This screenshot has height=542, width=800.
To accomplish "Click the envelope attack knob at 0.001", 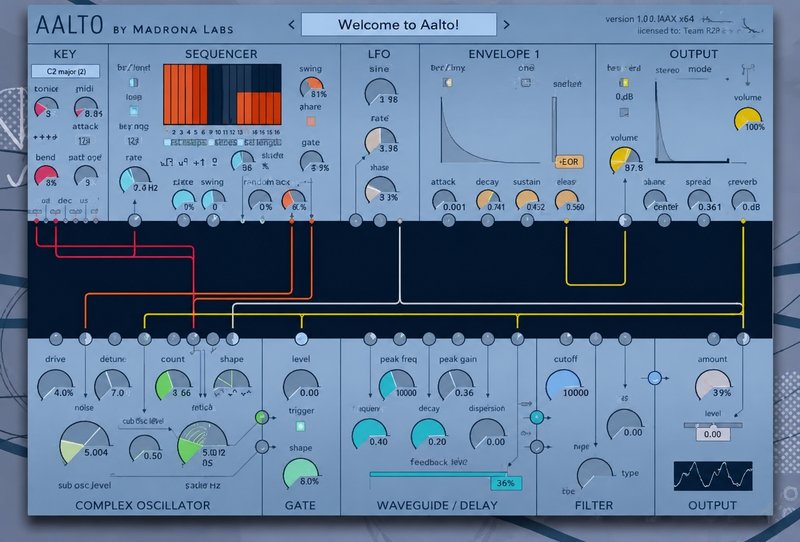I will 444,200.
